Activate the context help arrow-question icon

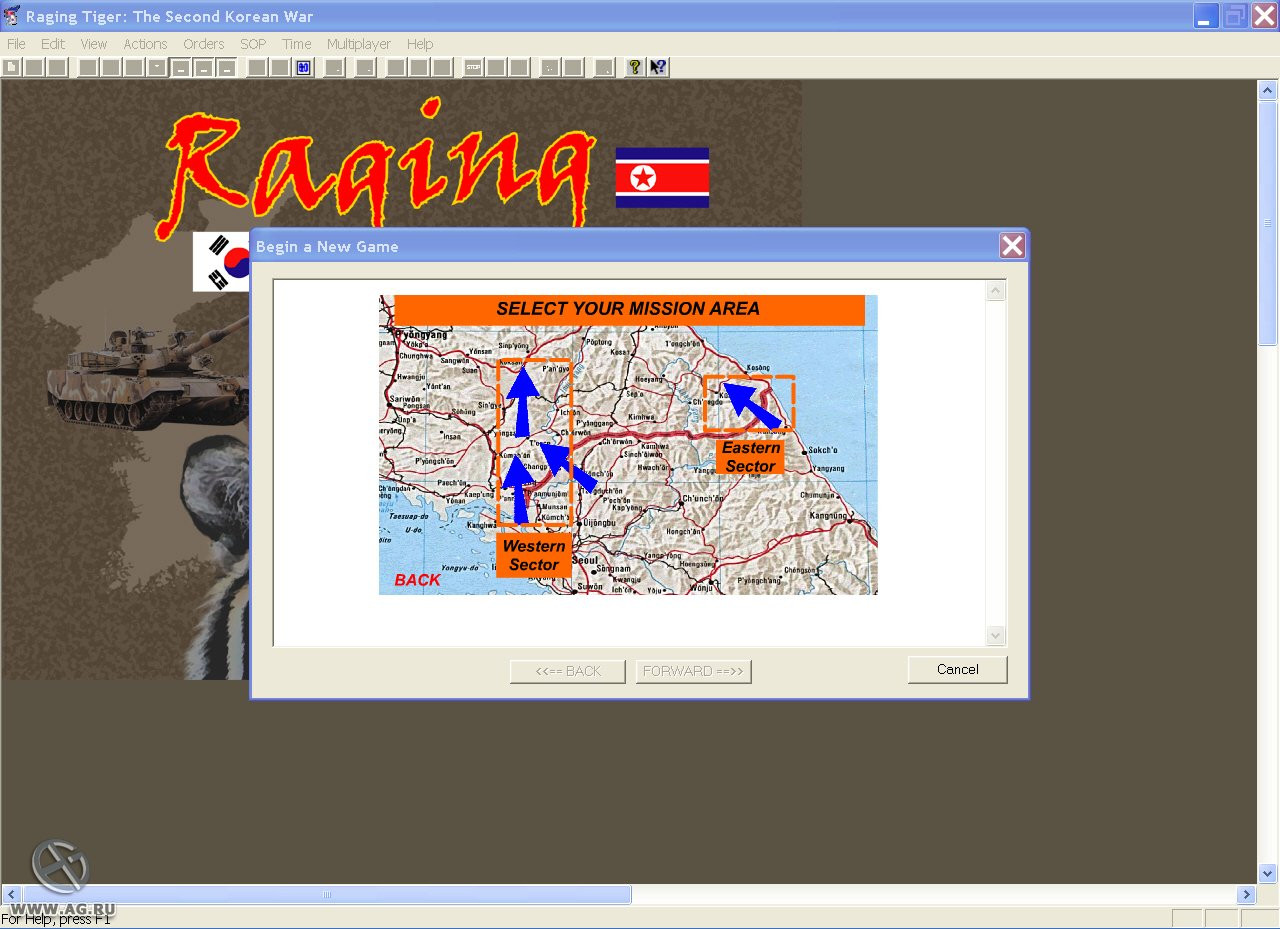tap(658, 67)
